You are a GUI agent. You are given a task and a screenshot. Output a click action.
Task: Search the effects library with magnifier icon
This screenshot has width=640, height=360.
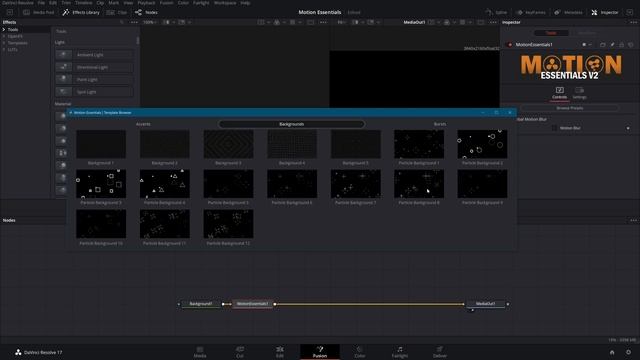[x=122, y=22]
